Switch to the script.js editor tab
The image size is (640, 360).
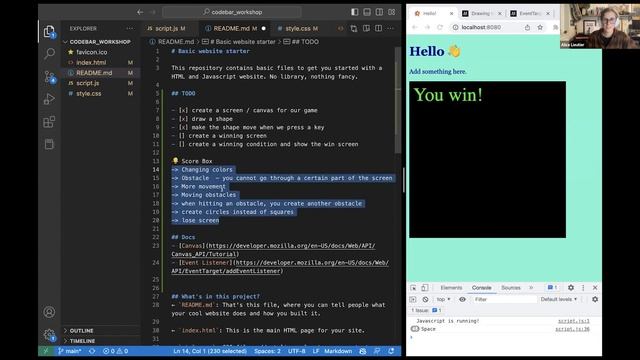tap(166, 29)
